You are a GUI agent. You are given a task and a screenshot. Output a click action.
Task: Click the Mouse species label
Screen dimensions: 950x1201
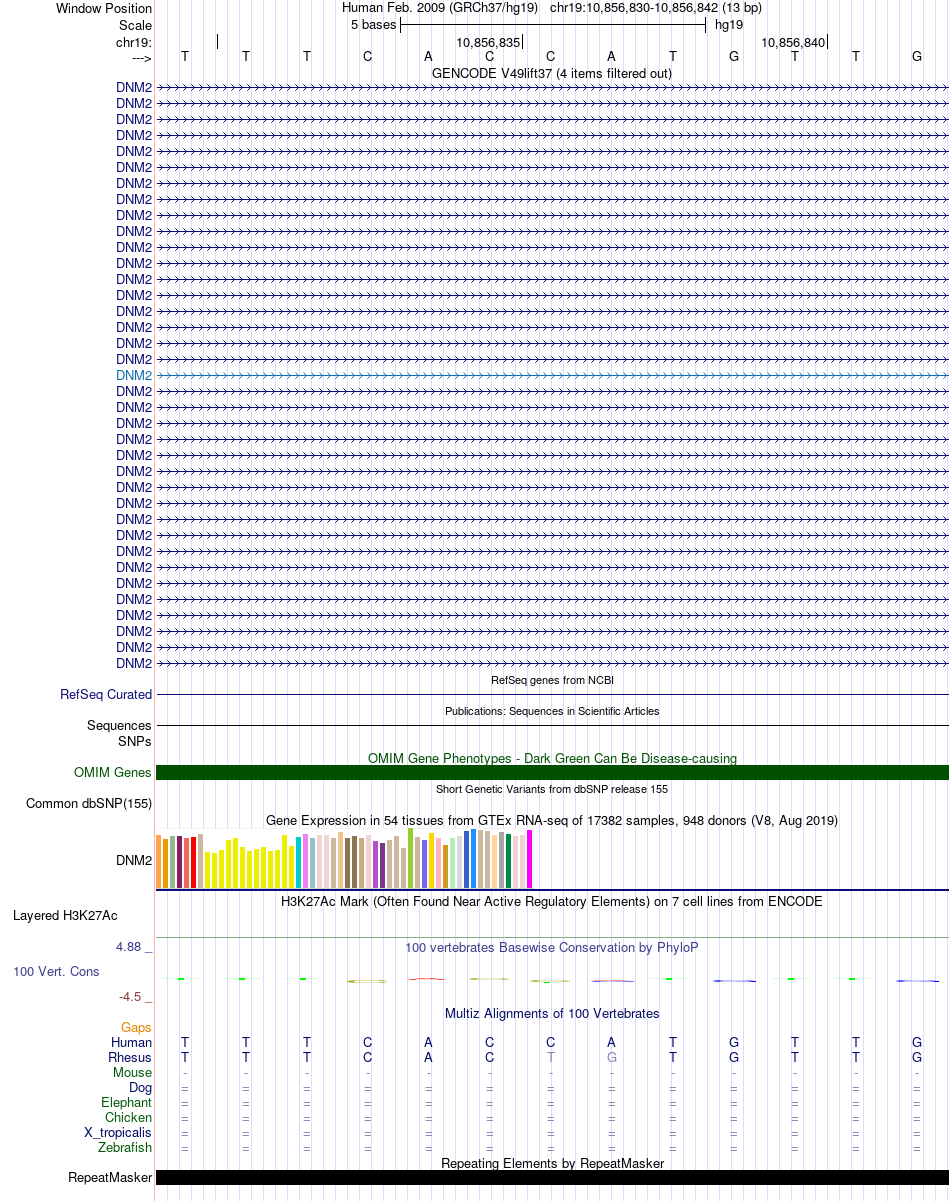click(133, 1072)
